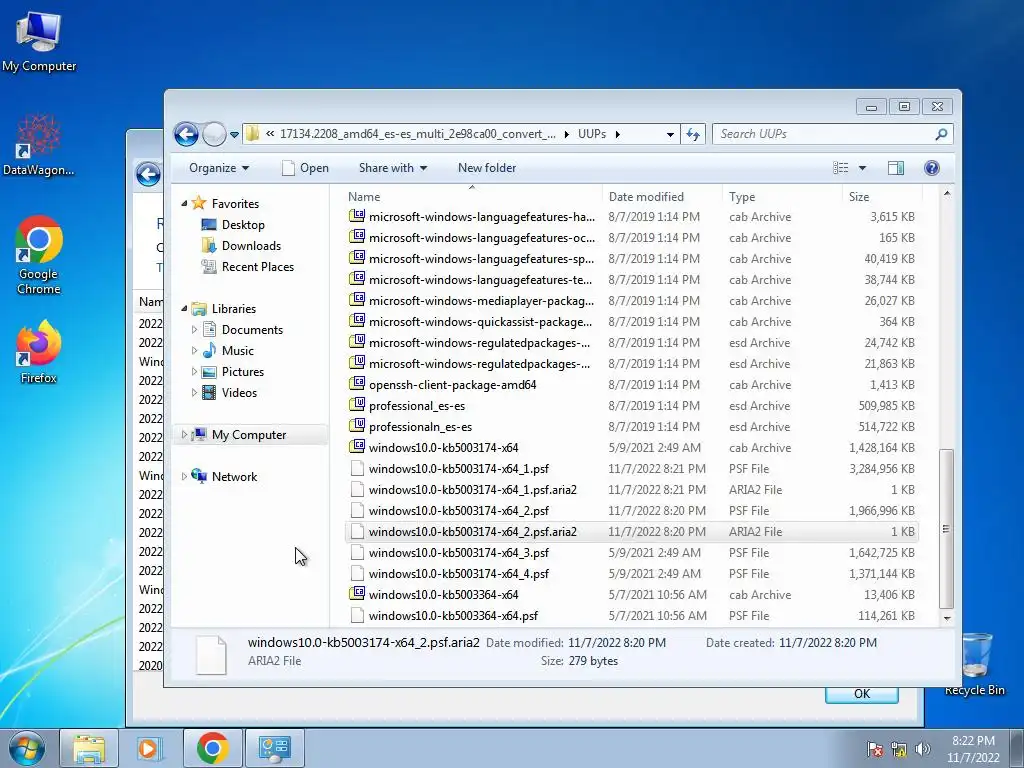
Task: Select Network in navigation pane
Action: (x=234, y=477)
